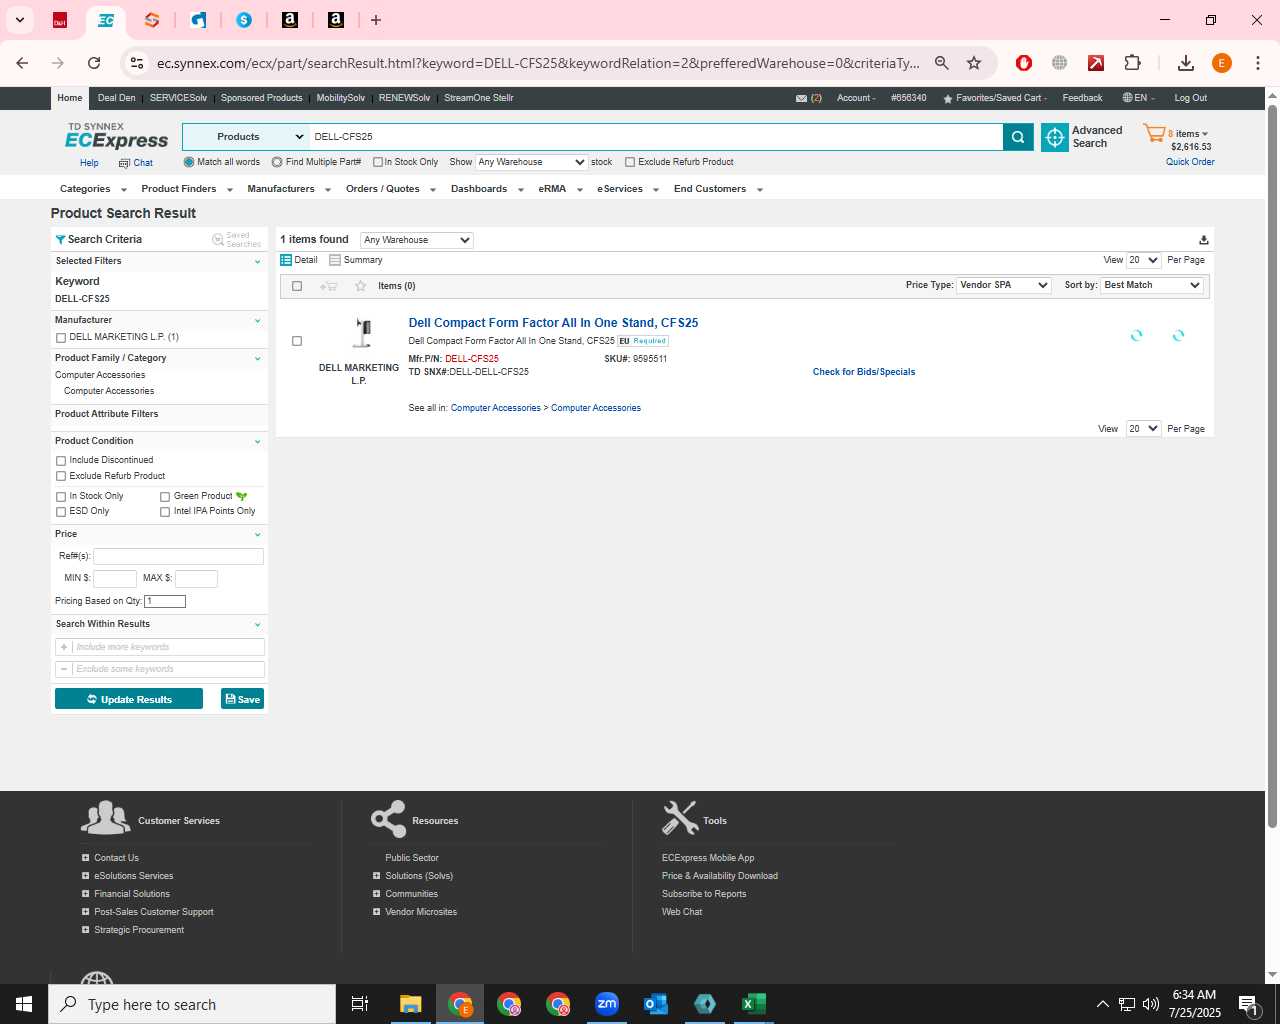The image size is (1280, 1024).
Task: Open the Product Finders menu
Action: (187, 189)
